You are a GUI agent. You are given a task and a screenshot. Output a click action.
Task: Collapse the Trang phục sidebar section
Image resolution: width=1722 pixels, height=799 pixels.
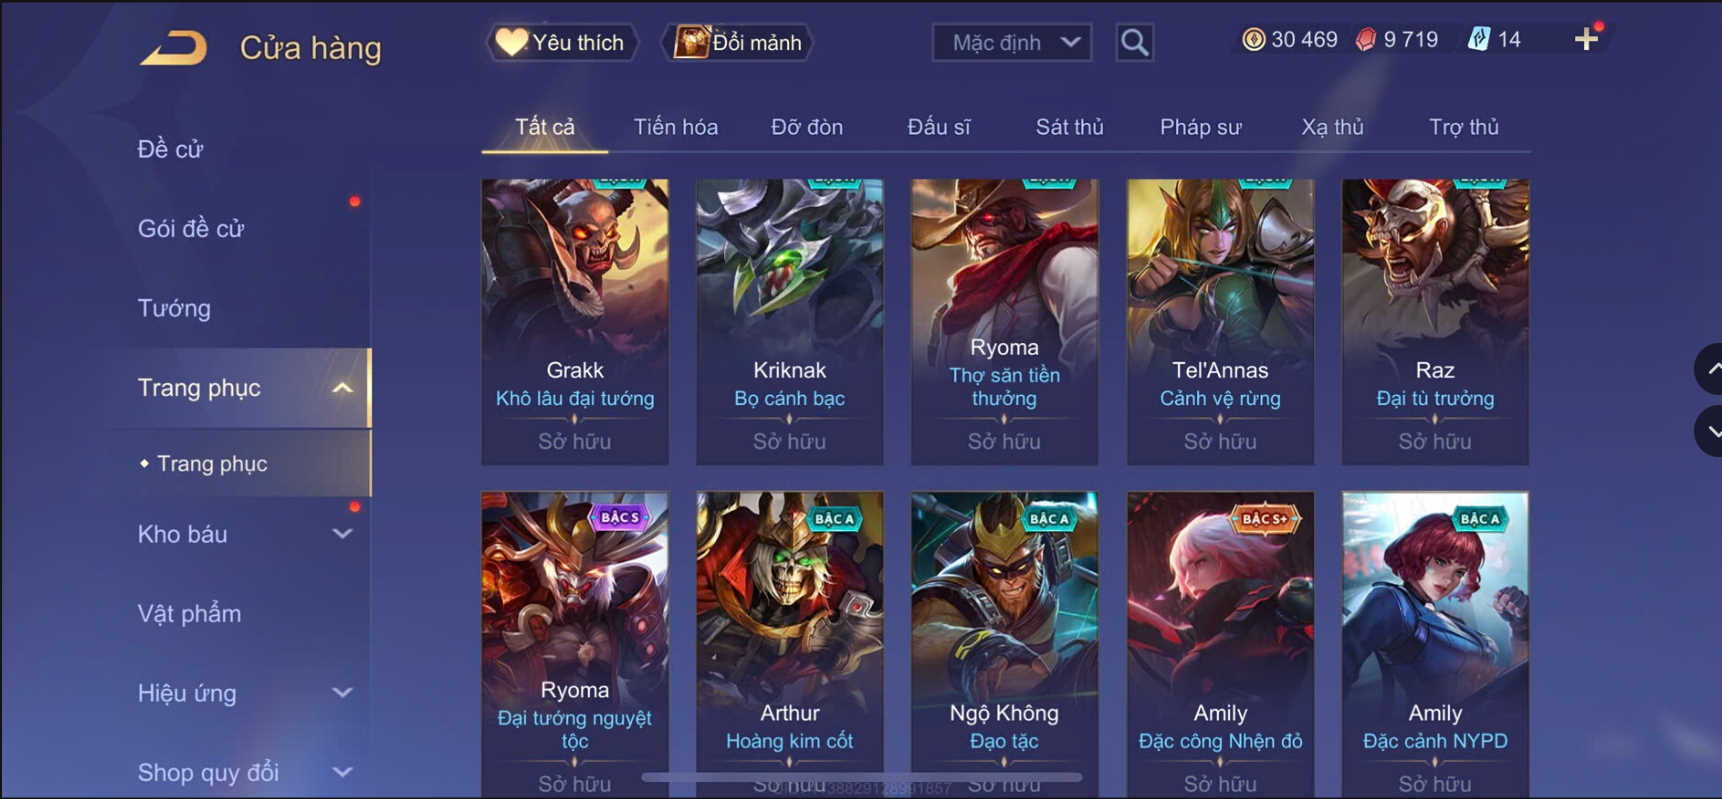tap(342, 388)
